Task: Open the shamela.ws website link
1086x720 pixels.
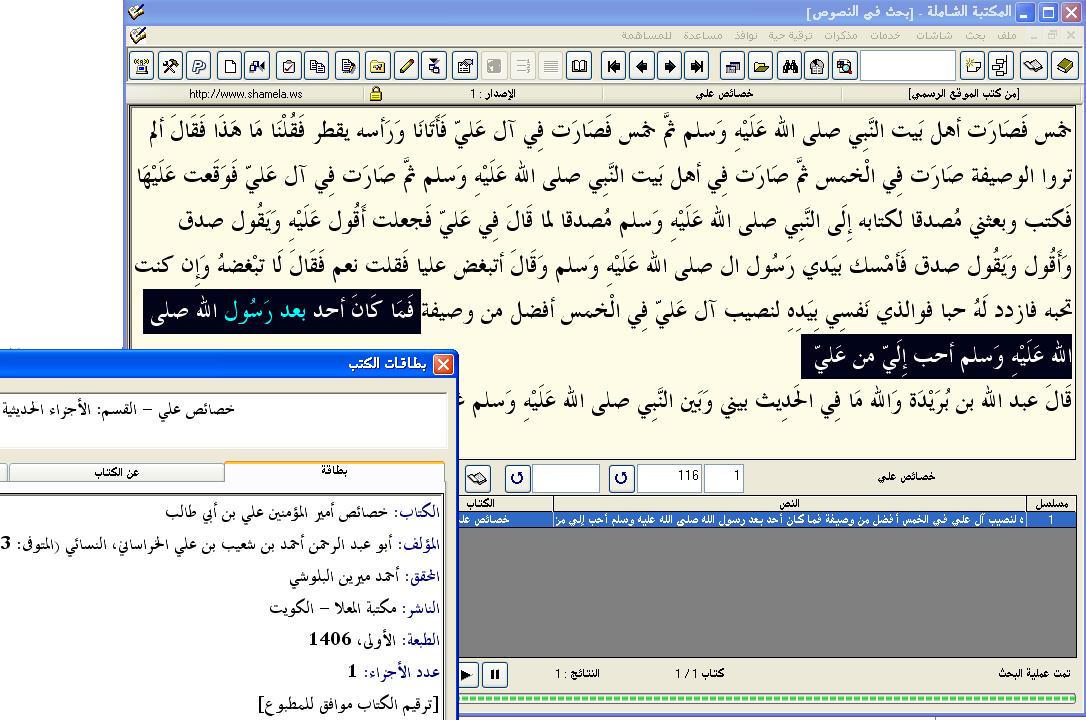Action: (x=231, y=94)
